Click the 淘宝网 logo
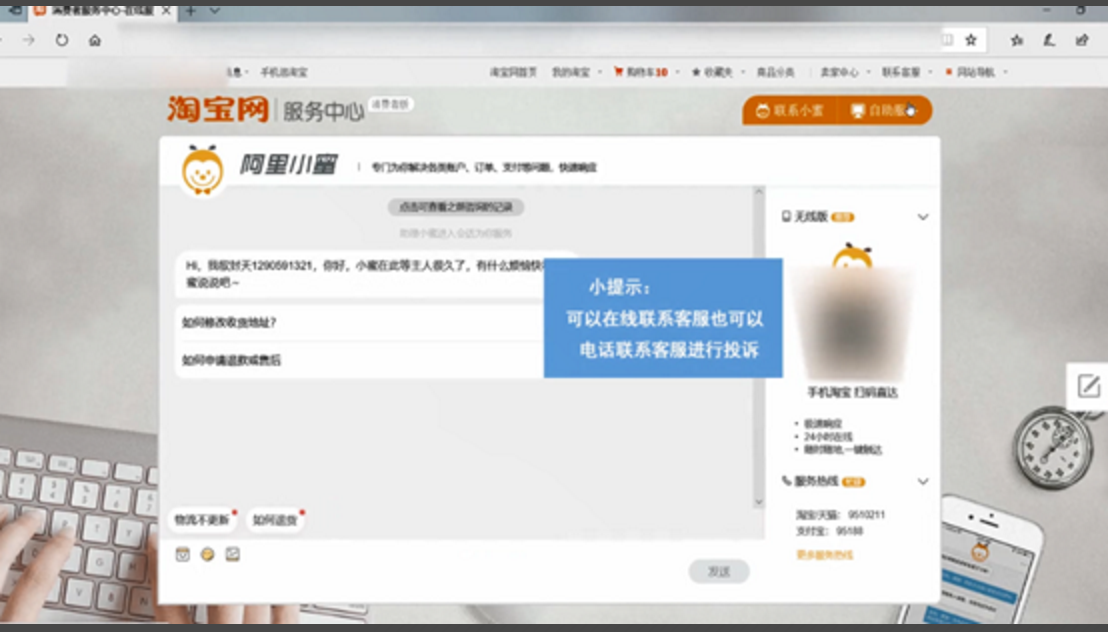Viewport: 1108px width, 632px height. click(218, 110)
